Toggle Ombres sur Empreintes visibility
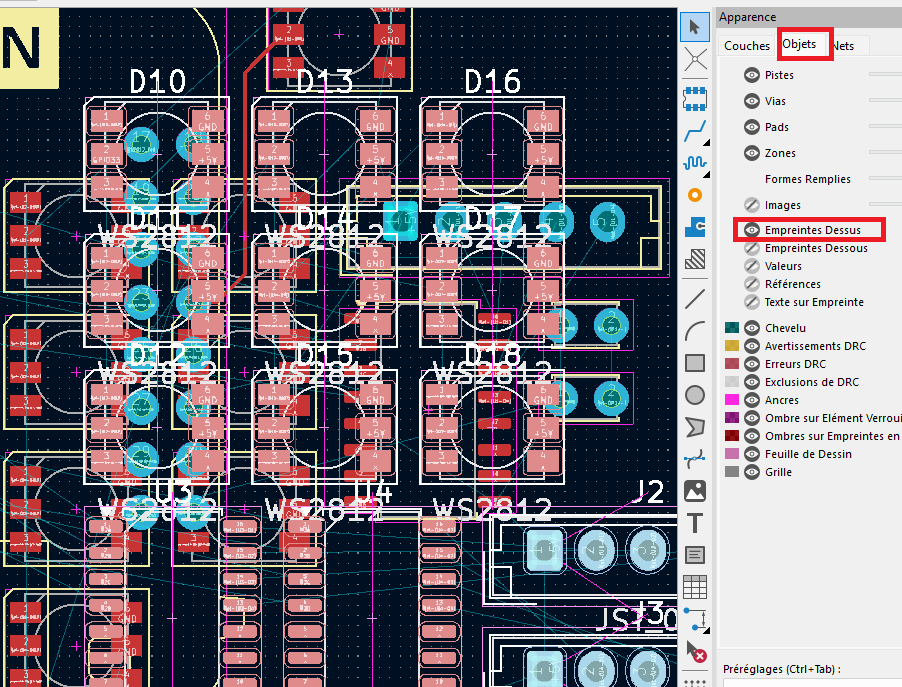The image size is (902, 687). (x=751, y=436)
